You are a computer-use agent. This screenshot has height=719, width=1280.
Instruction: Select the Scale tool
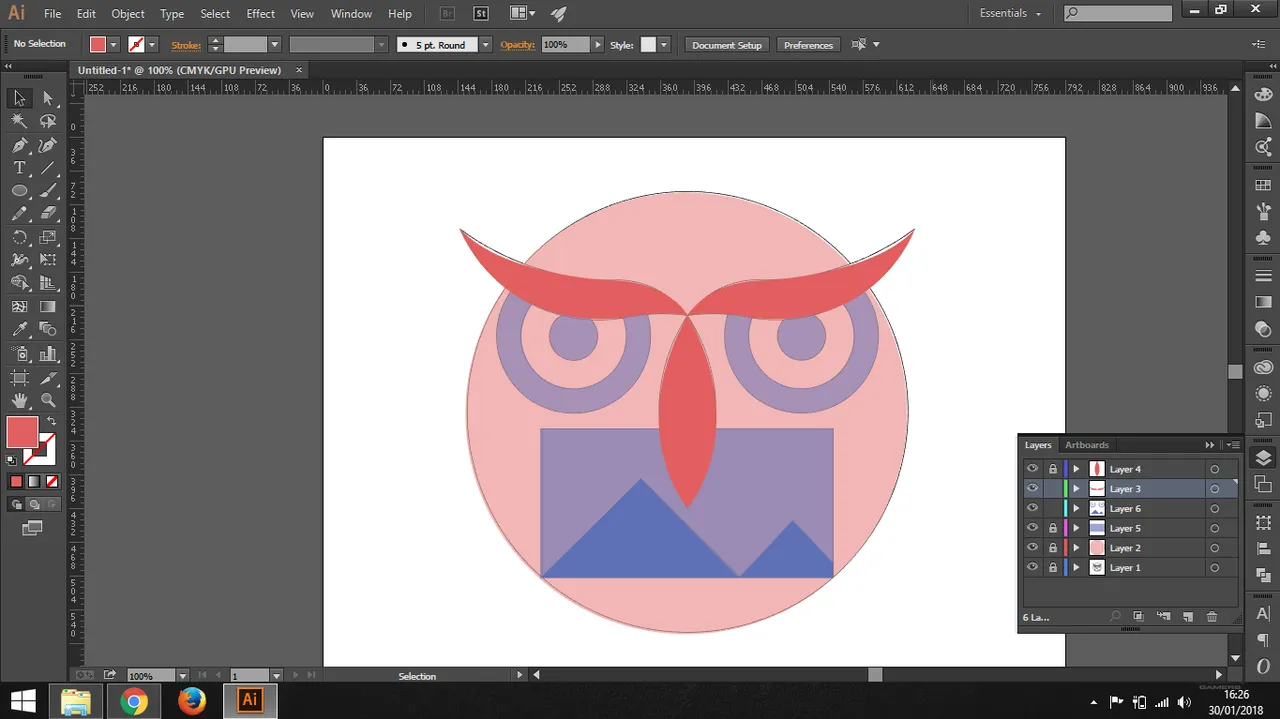(x=47, y=238)
